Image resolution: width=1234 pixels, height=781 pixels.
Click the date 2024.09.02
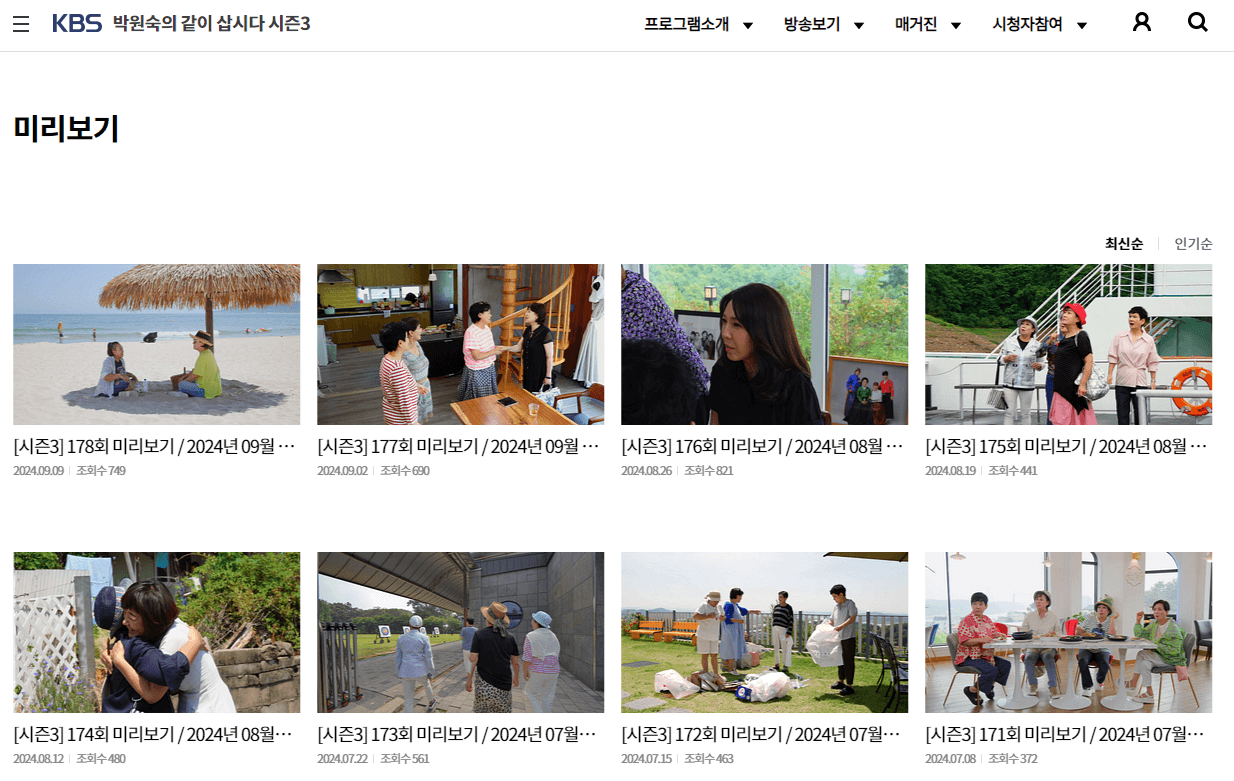tap(342, 471)
